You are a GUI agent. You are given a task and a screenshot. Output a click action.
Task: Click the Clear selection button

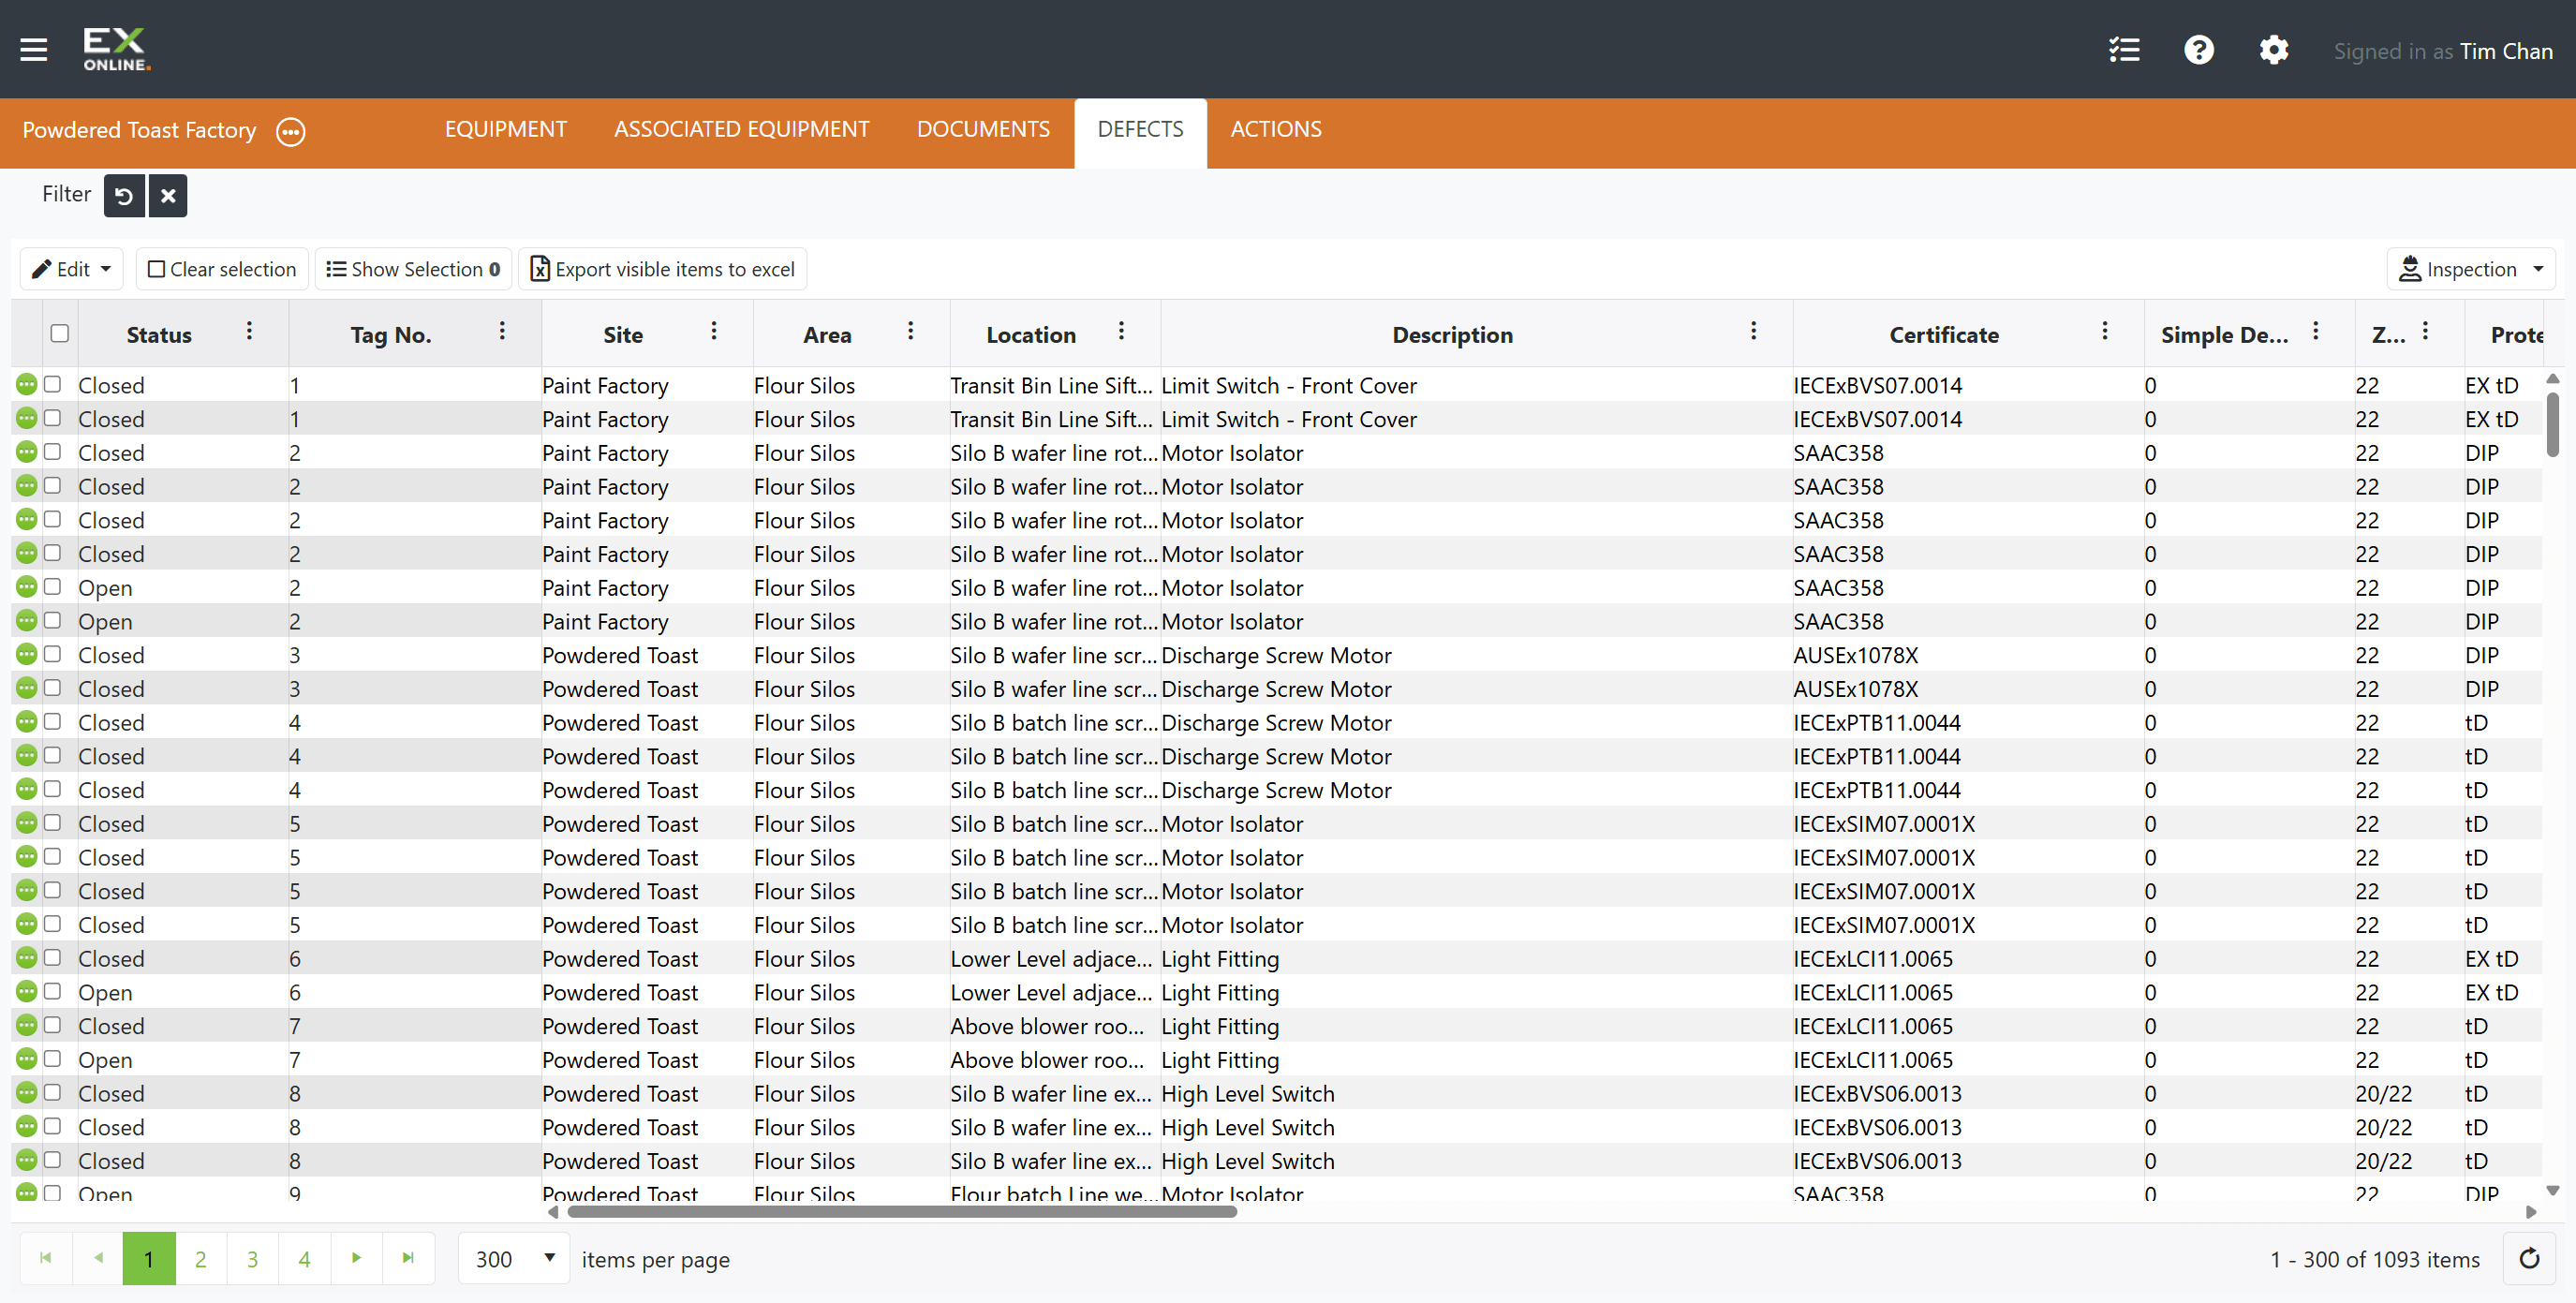click(222, 269)
